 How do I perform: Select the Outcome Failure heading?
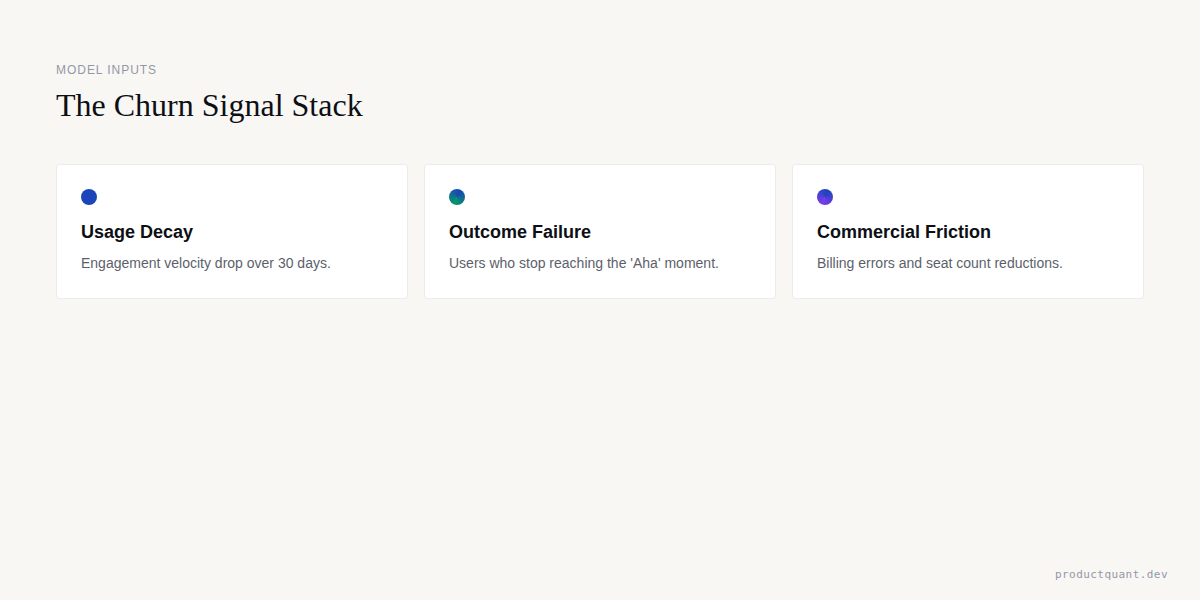tap(519, 232)
